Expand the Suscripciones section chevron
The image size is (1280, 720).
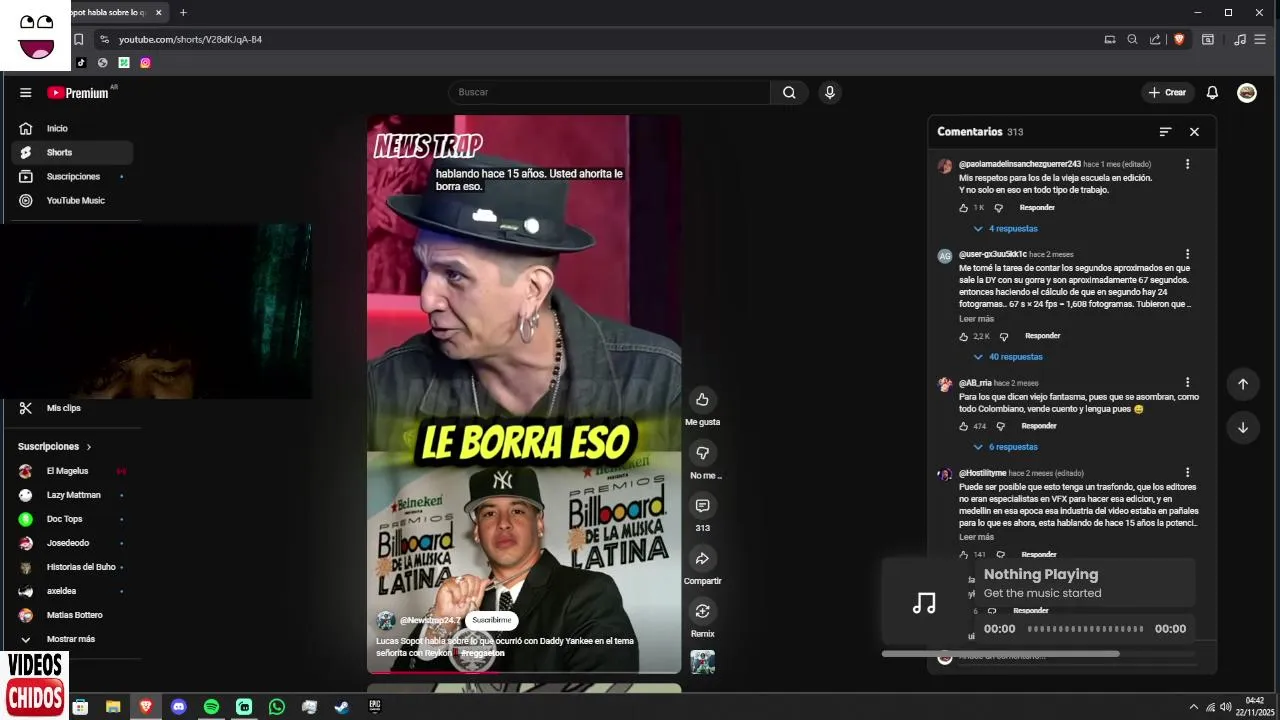click(x=88, y=447)
